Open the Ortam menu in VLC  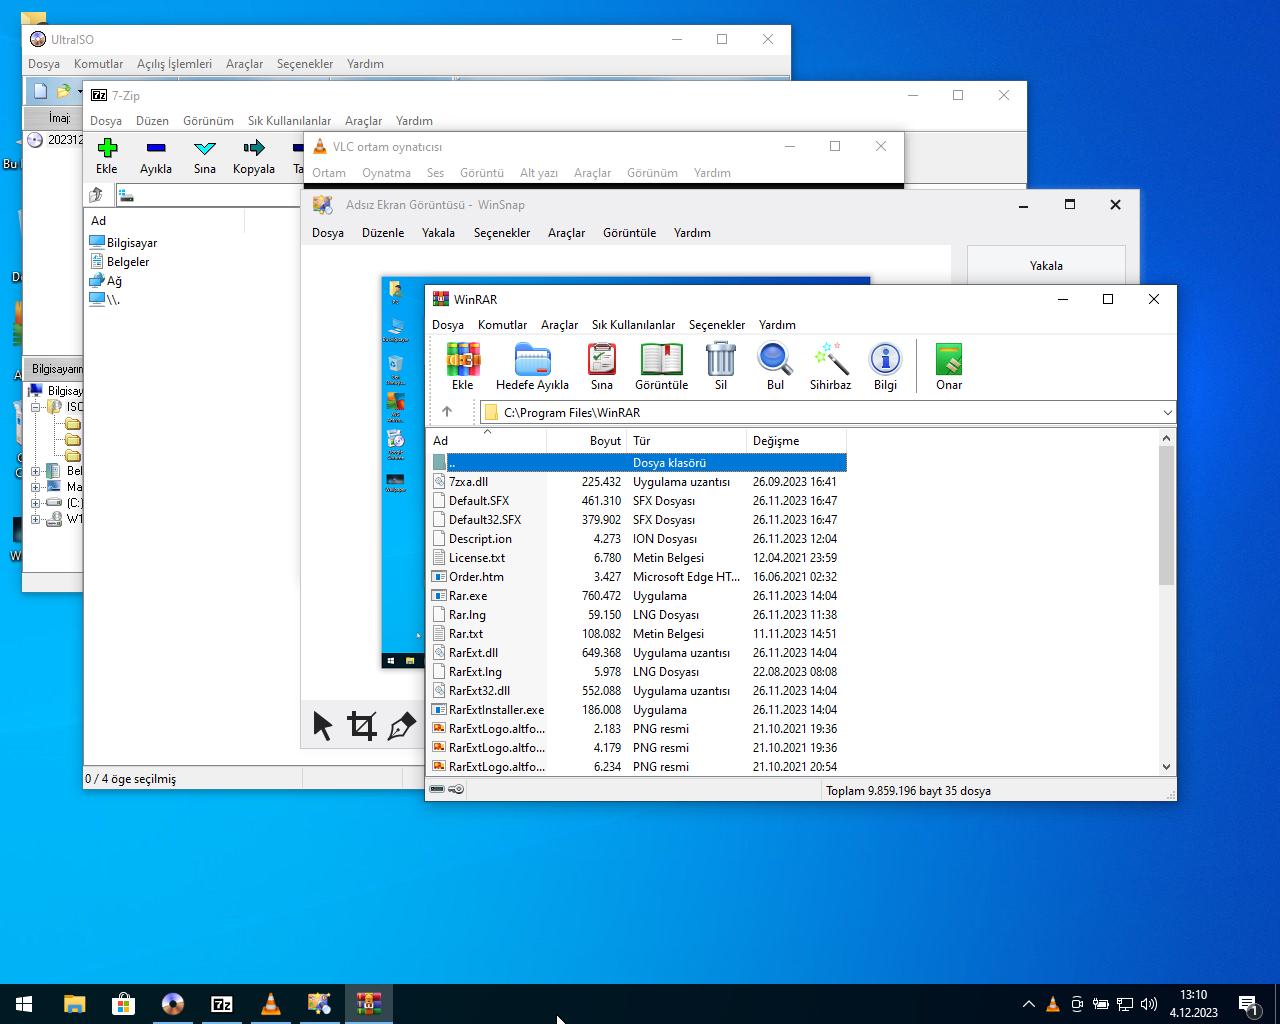(x=329, y=173)
